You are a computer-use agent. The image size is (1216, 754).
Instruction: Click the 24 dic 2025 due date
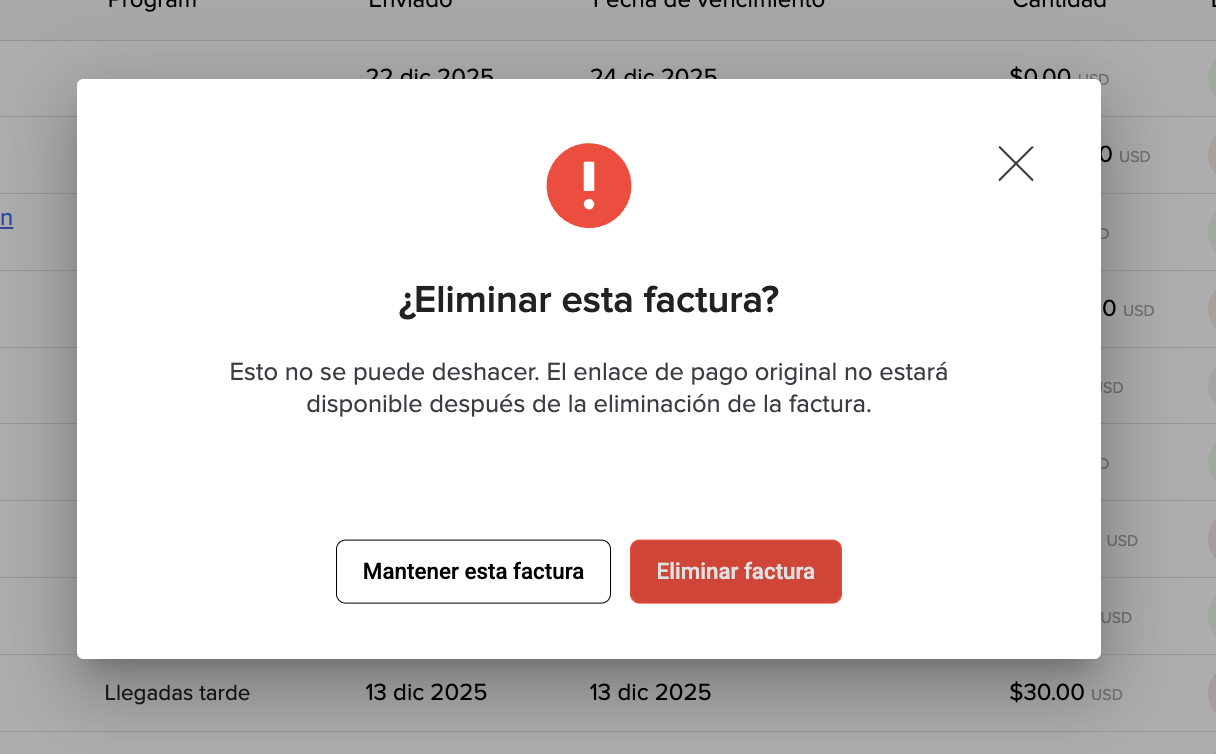tap(653, 76)
